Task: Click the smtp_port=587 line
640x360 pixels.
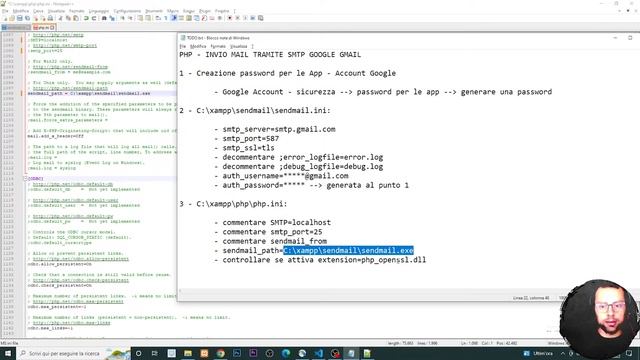Action: [251, 139]
